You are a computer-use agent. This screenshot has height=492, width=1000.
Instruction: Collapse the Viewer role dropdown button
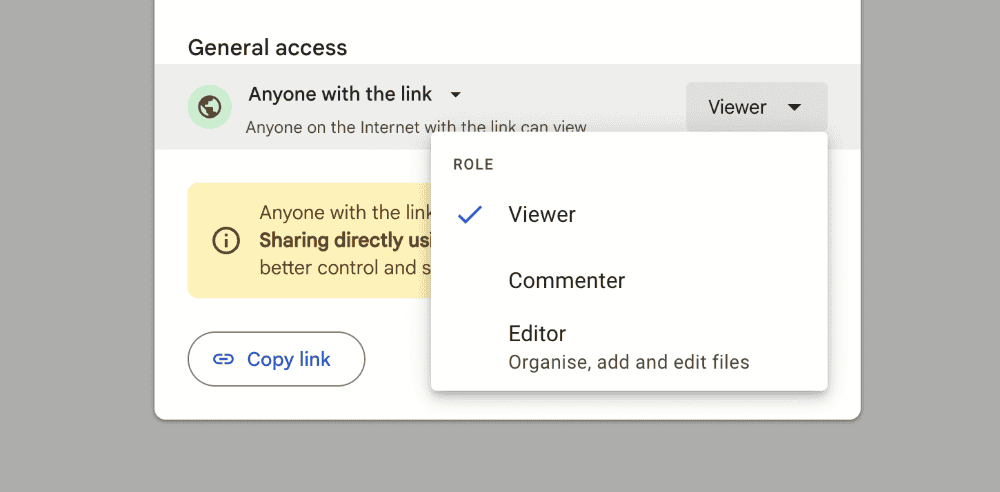pyautogui.click(x=755, y=107)
